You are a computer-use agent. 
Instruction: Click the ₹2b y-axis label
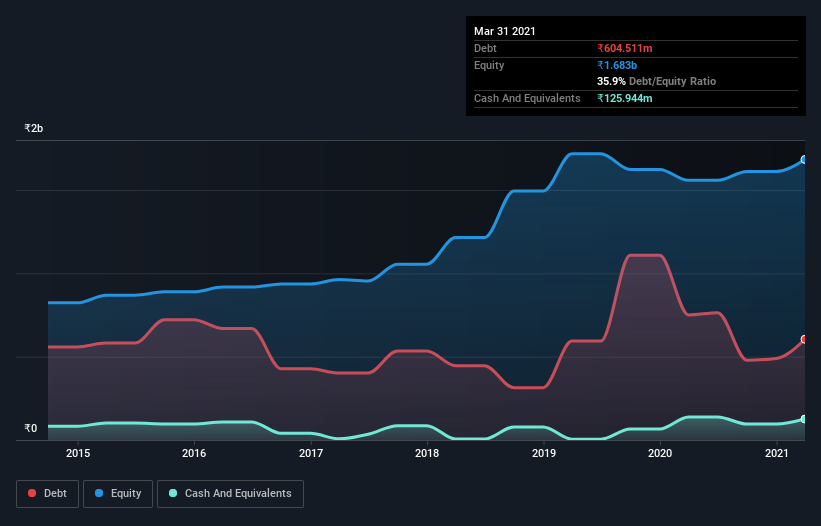[34, 128]
